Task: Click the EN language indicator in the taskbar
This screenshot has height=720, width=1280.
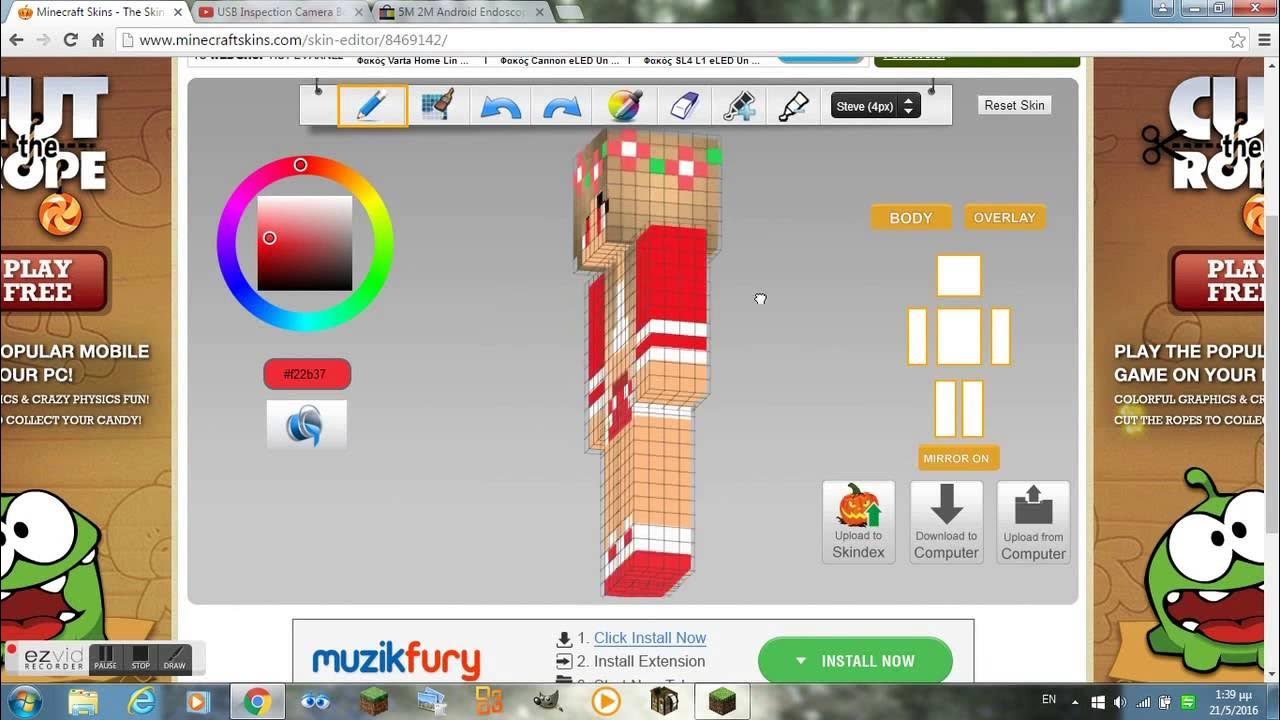Action: tap(1049, 700)
